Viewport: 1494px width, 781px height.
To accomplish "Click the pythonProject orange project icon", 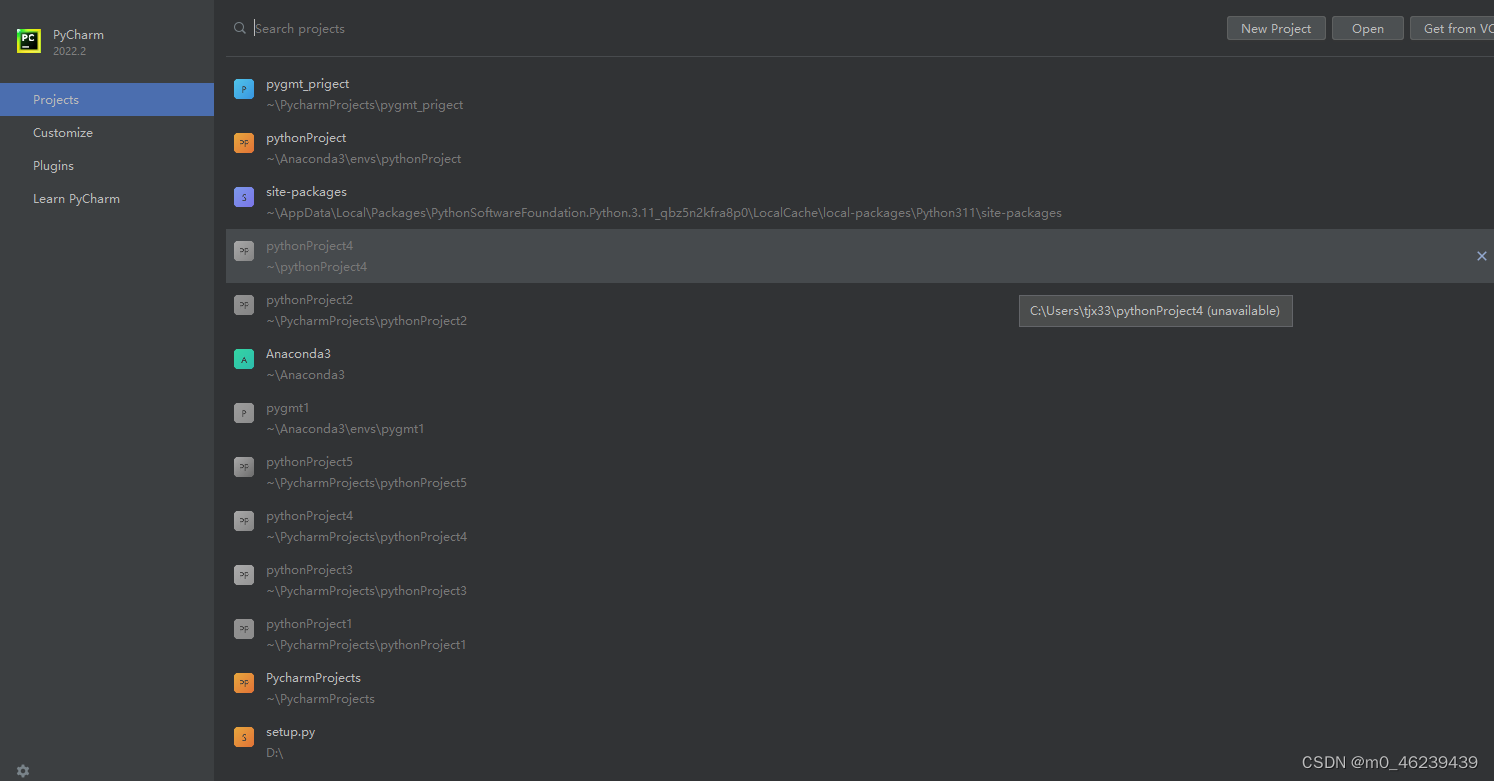I will coord(243,143).
